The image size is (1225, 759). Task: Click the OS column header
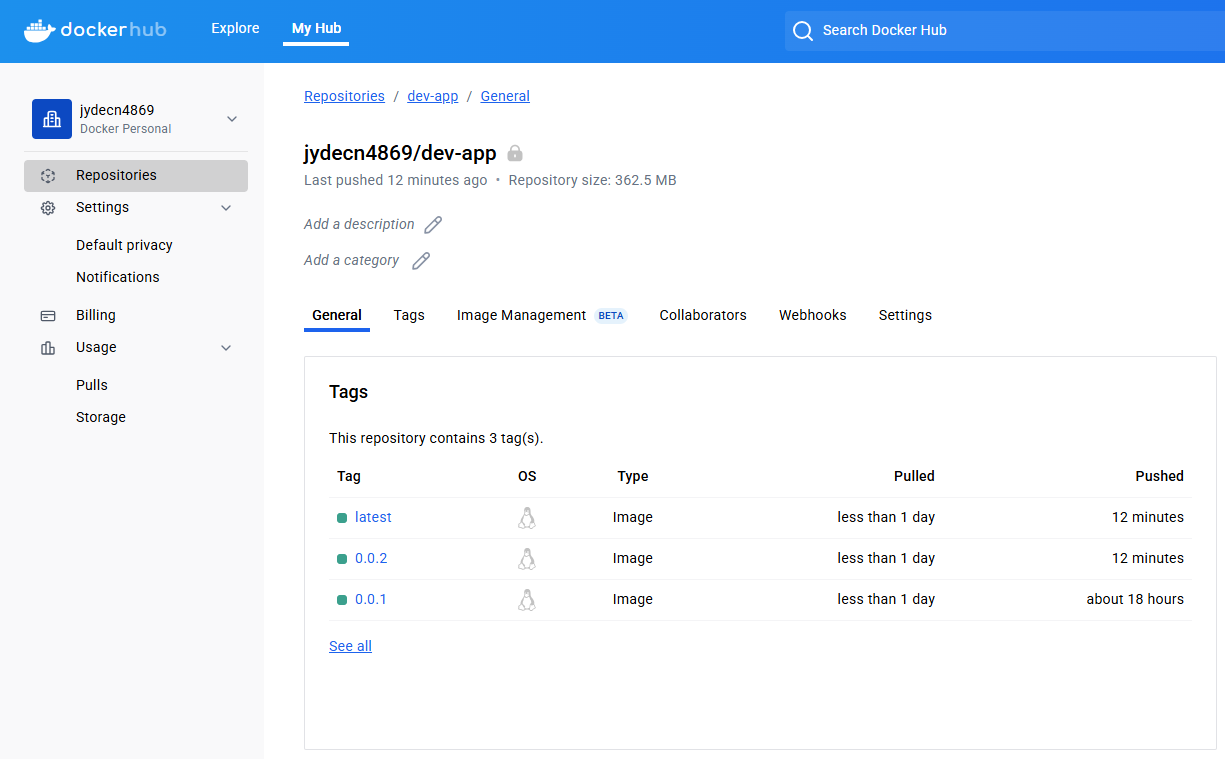tap(527, 476)
